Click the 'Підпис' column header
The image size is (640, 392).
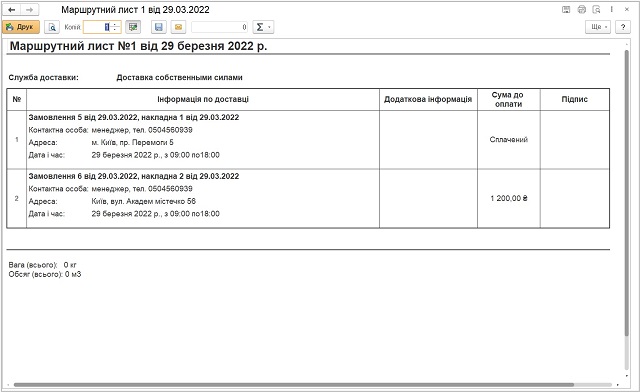pyautogui.click(x=575, y=99)
